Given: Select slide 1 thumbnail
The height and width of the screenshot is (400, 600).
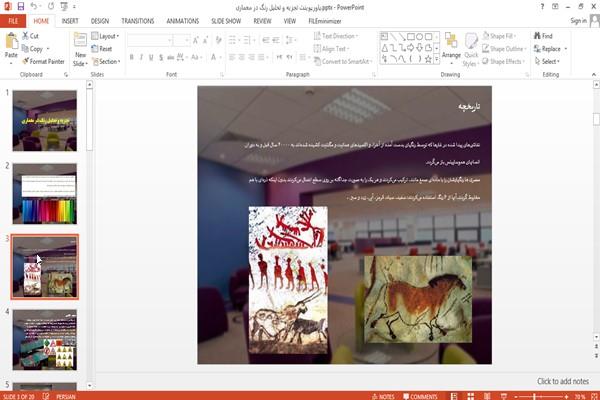Looking at the screenshot, I should point(45,121).
